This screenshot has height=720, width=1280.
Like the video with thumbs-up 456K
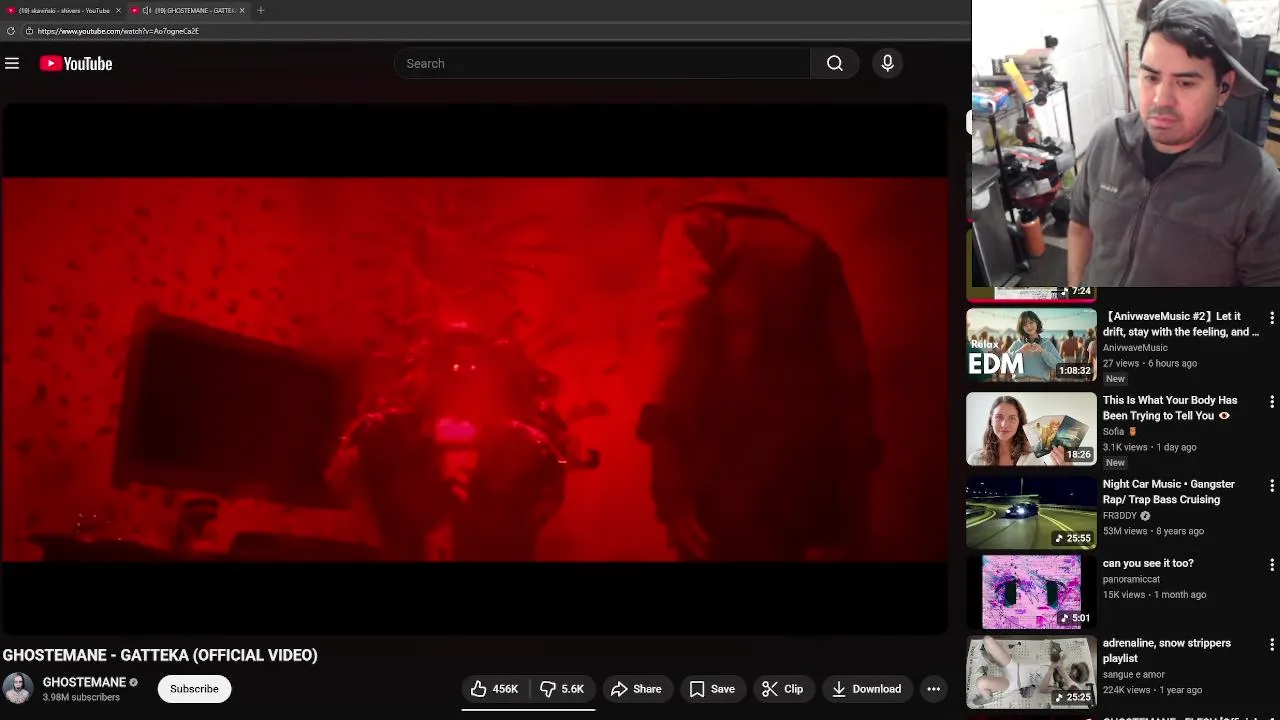pyautogui.click(x=495, y=689)
